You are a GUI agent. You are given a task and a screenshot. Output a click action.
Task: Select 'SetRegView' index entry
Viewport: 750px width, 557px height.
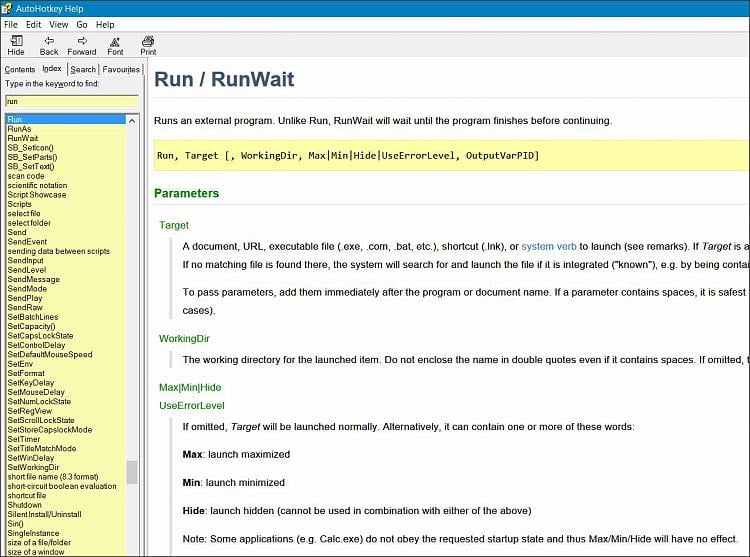(30, 411)
